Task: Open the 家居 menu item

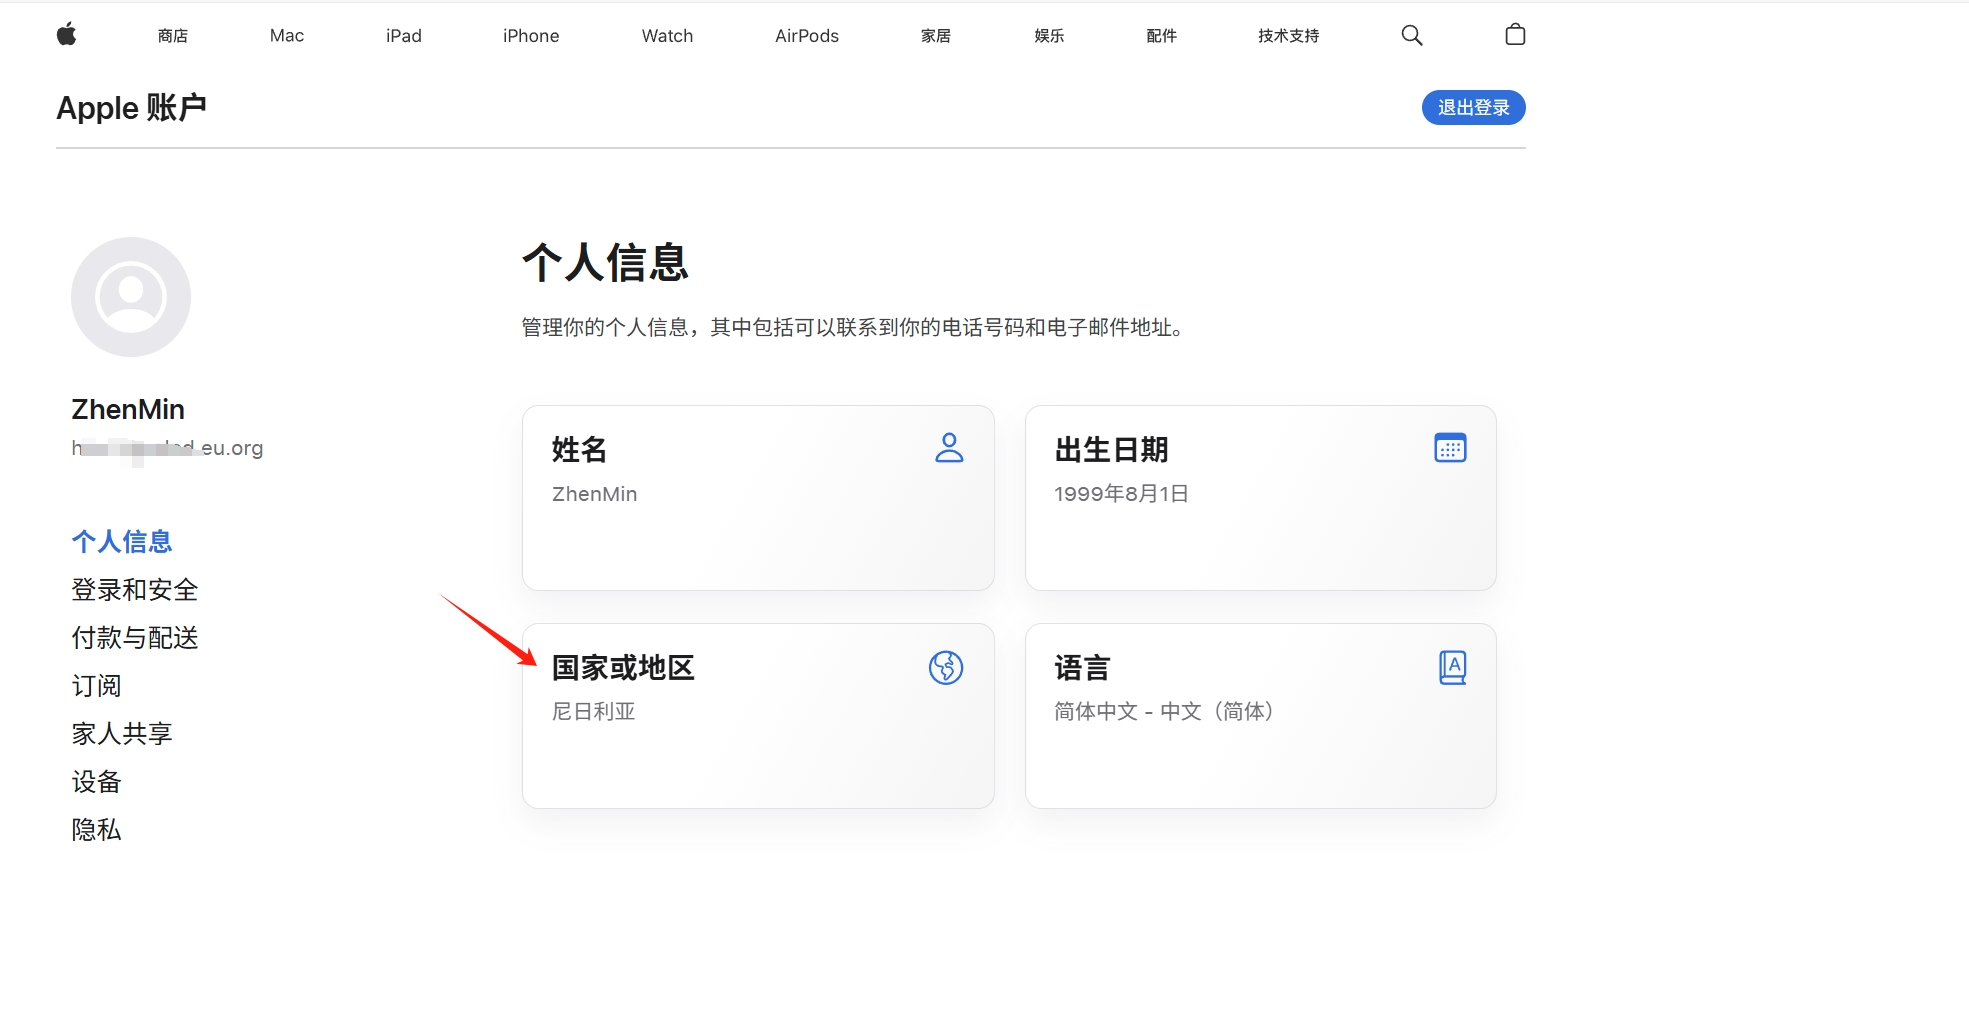Action: pos(936,36)
